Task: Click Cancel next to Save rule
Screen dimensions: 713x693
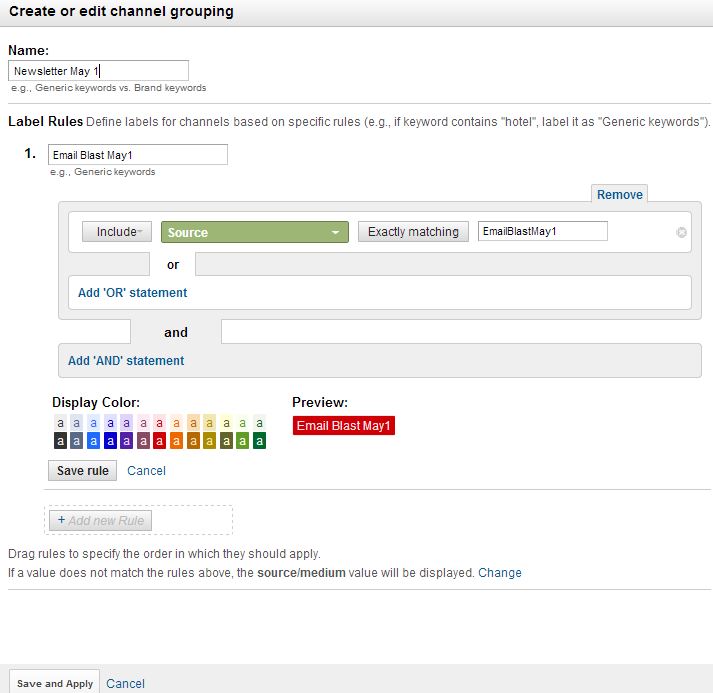Action: (146, 470)
